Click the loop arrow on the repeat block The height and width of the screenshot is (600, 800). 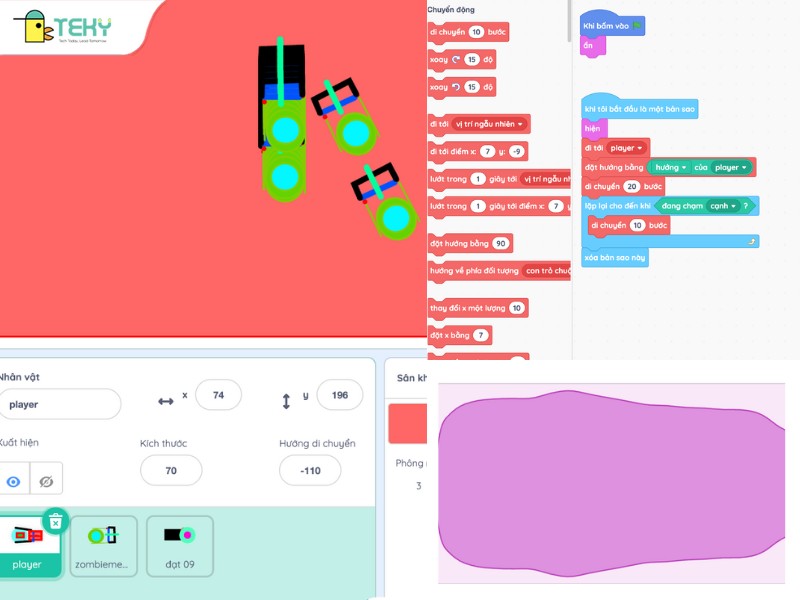(752, 241)
